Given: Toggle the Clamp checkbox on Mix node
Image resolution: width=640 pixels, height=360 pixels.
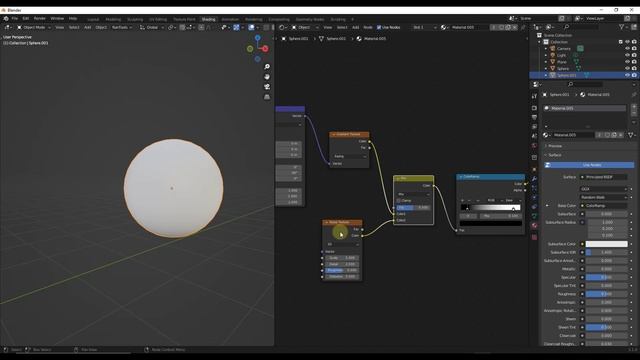Looking at the screenshot, I should coord(399,201).
